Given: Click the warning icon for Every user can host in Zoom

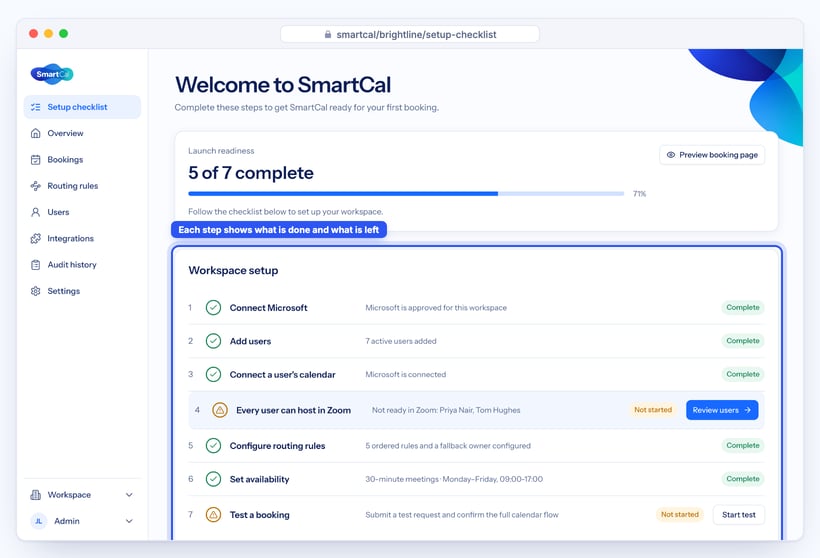Looking at the screenshot, I should coord(220,410).
